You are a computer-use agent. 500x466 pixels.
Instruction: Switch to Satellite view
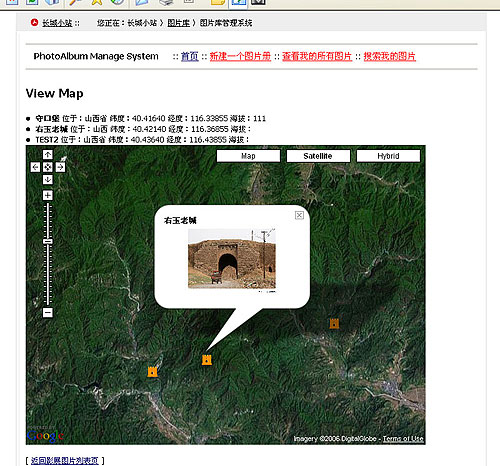pyautogui.click(x=318, y=156)
